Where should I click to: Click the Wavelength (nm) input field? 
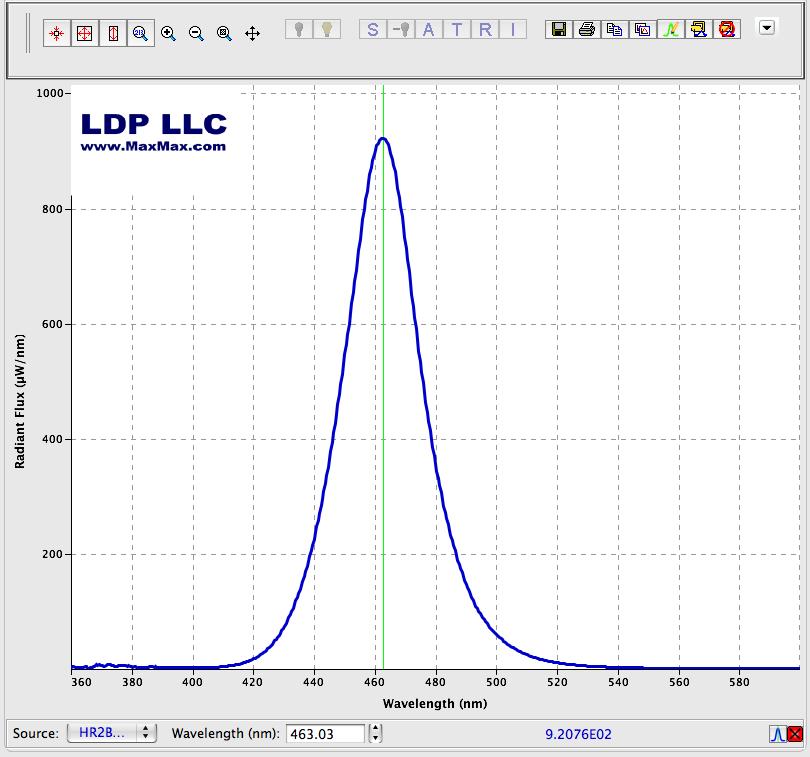[325, 733]
